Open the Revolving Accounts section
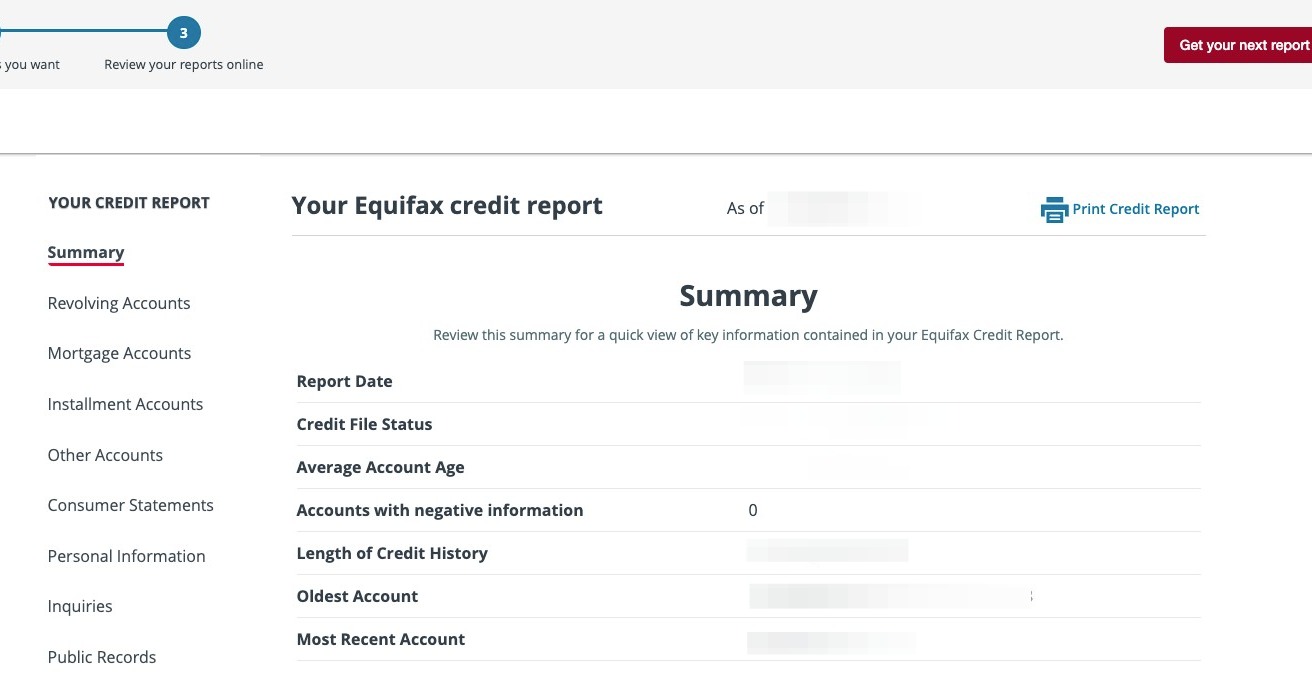The width and height of the screenshot is (1312, 683). 119,304
